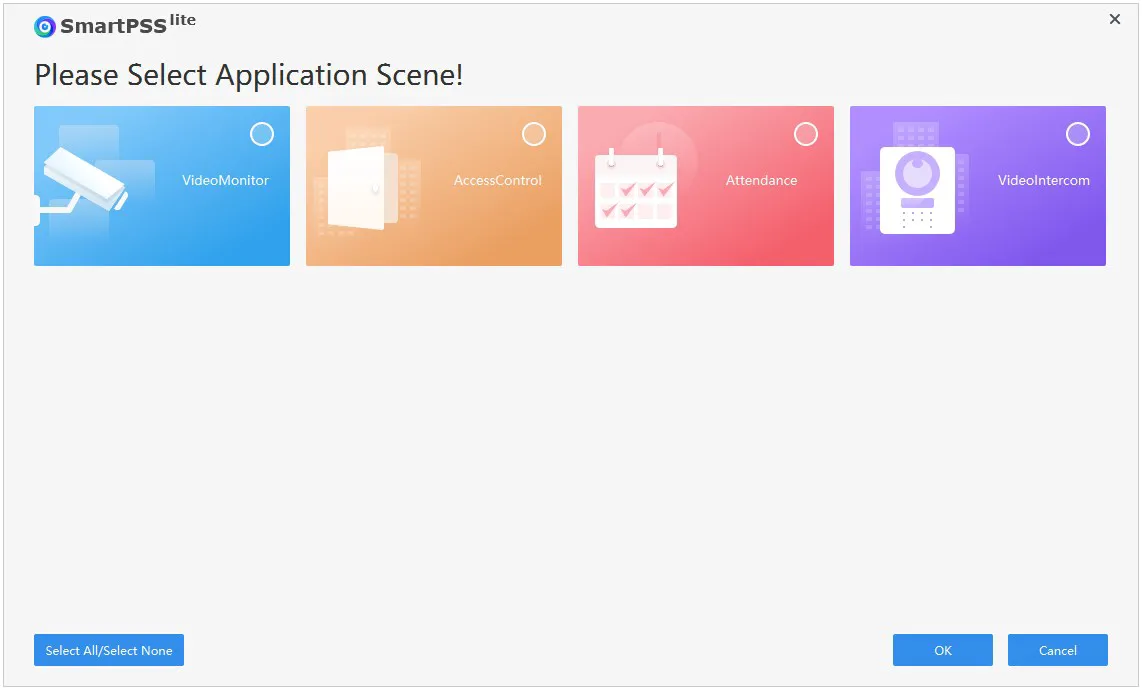
Task: Click the intercom device icon
Action: [917, 190]
